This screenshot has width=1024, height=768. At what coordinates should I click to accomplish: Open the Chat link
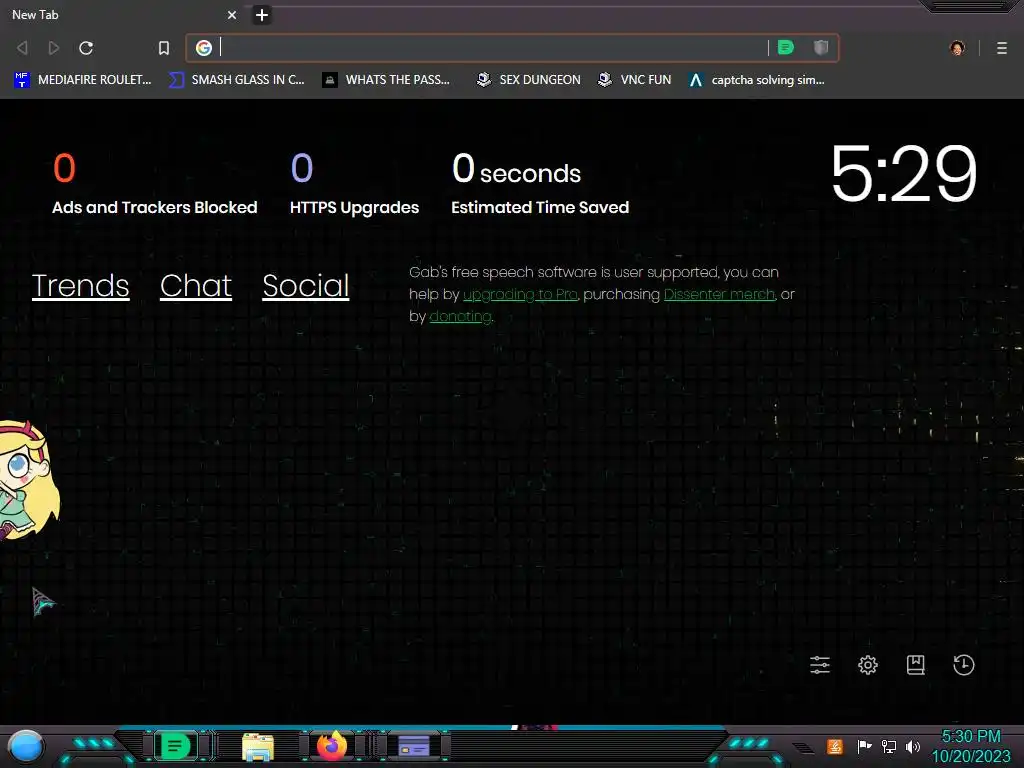coord(196,286)
